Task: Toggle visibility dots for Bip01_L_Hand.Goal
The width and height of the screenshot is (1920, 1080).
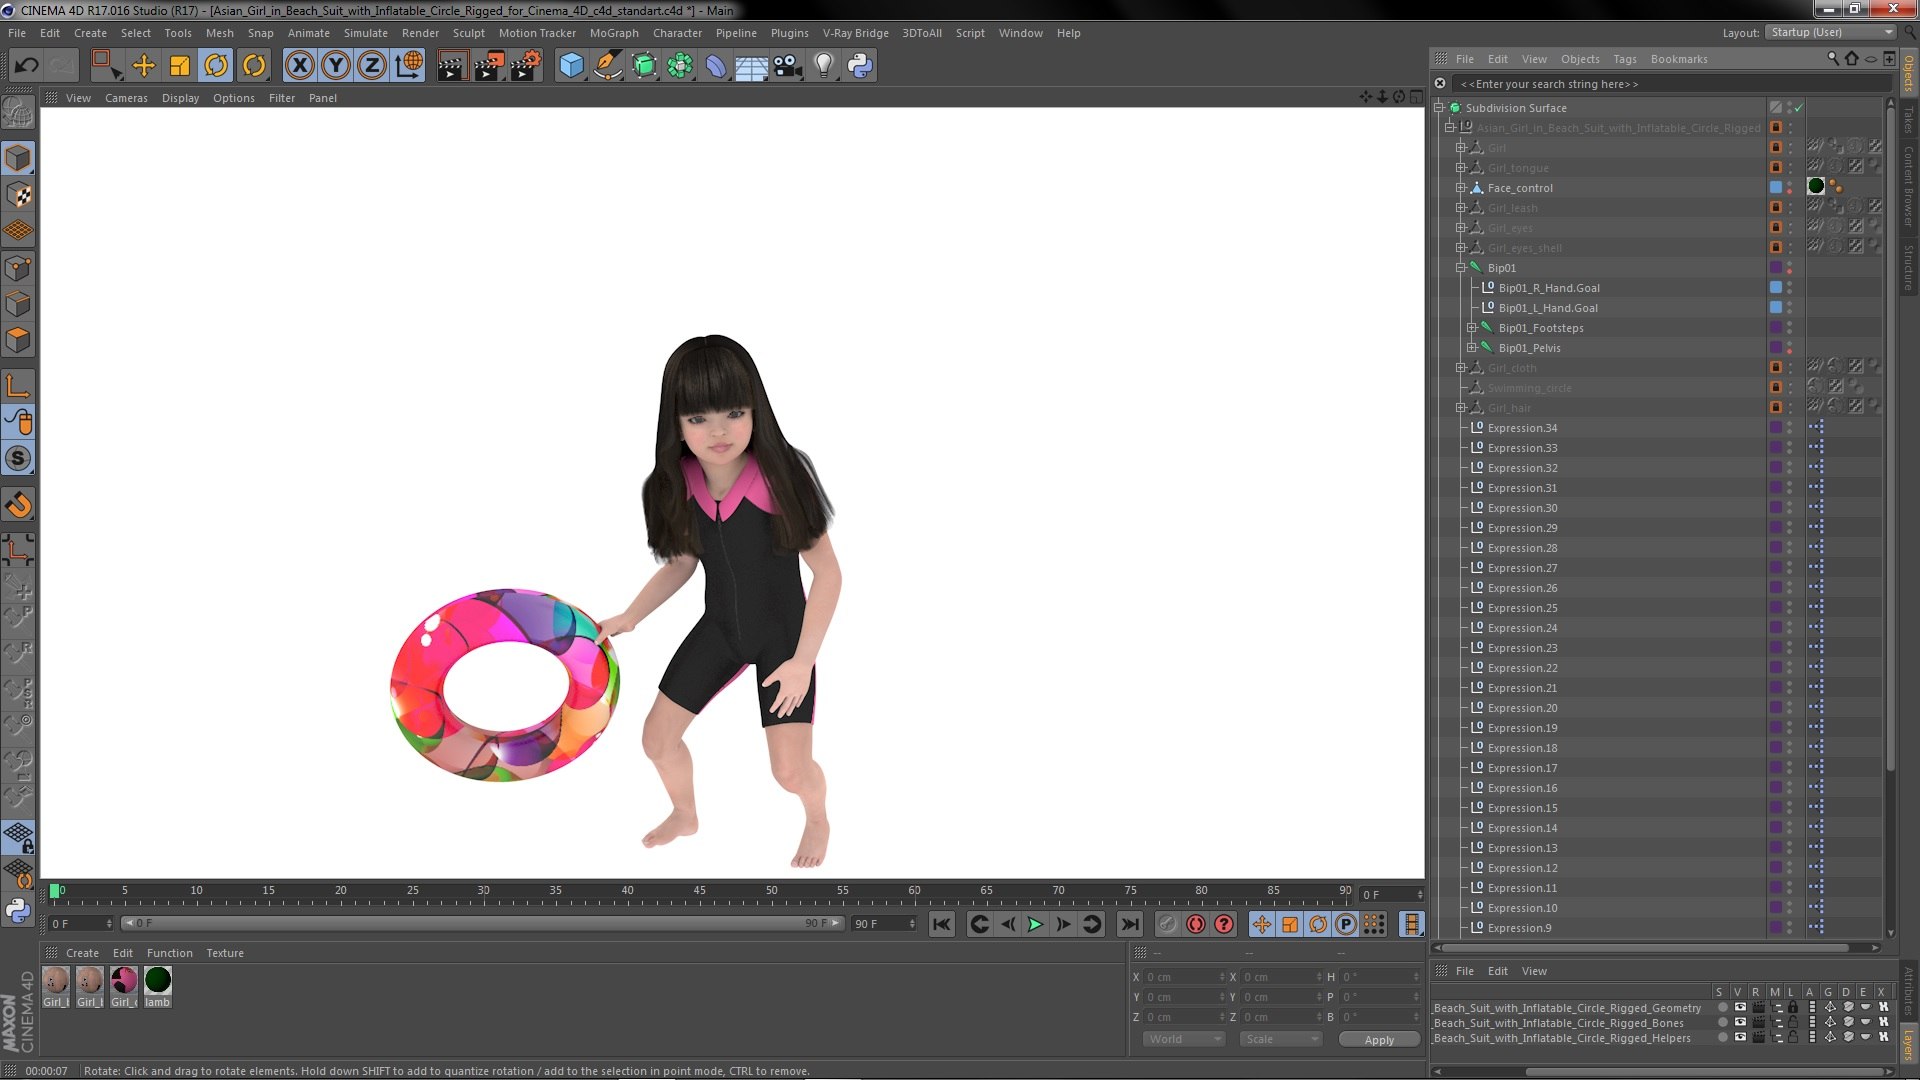Action: (x=1790, y=308)
